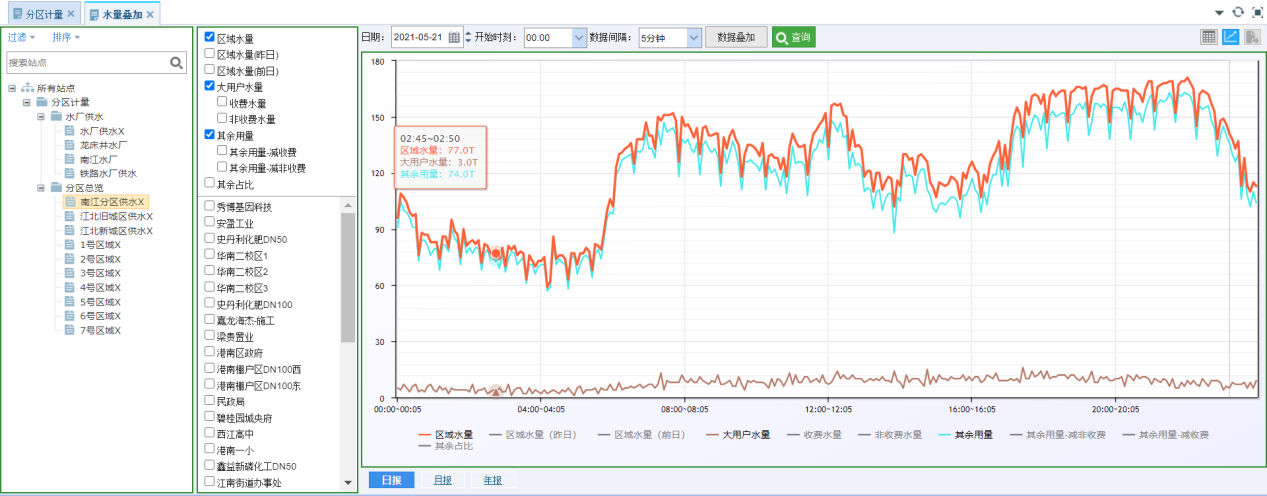Click the refresh icon at top right

(1238, 12)
